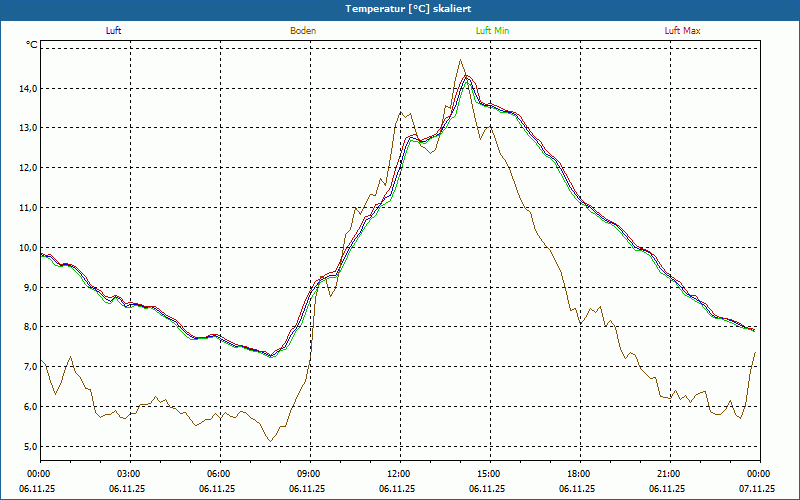Click the 15:00 time axis label

tap(488, 474)
